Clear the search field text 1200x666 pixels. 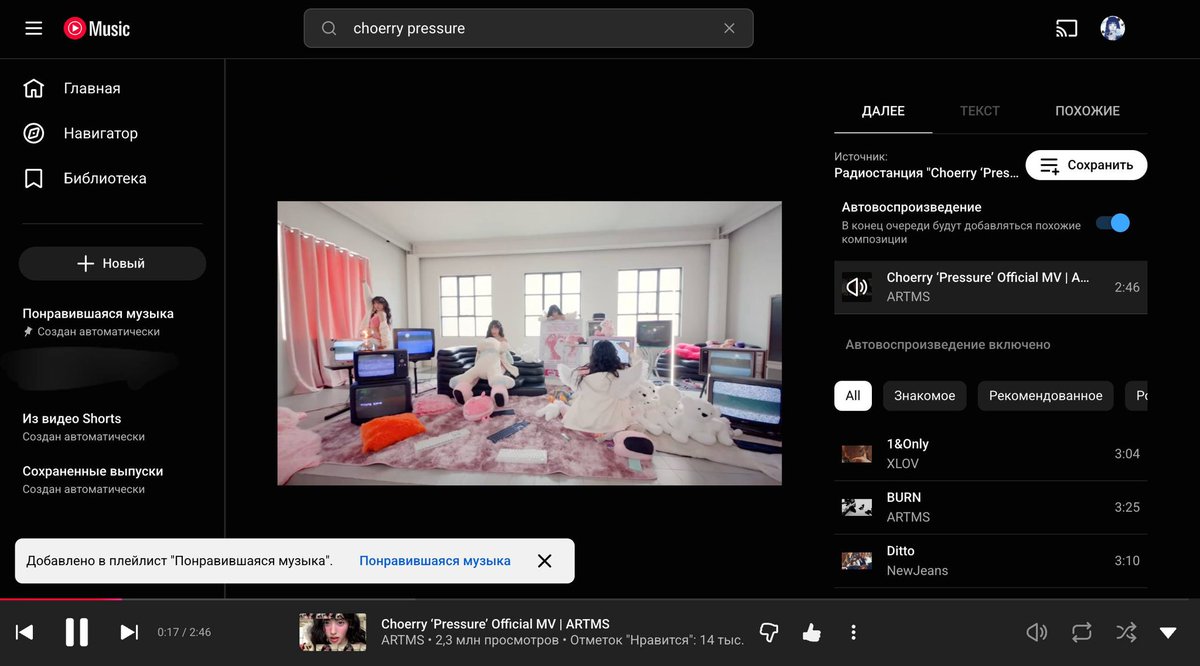(x=730, y=29)
